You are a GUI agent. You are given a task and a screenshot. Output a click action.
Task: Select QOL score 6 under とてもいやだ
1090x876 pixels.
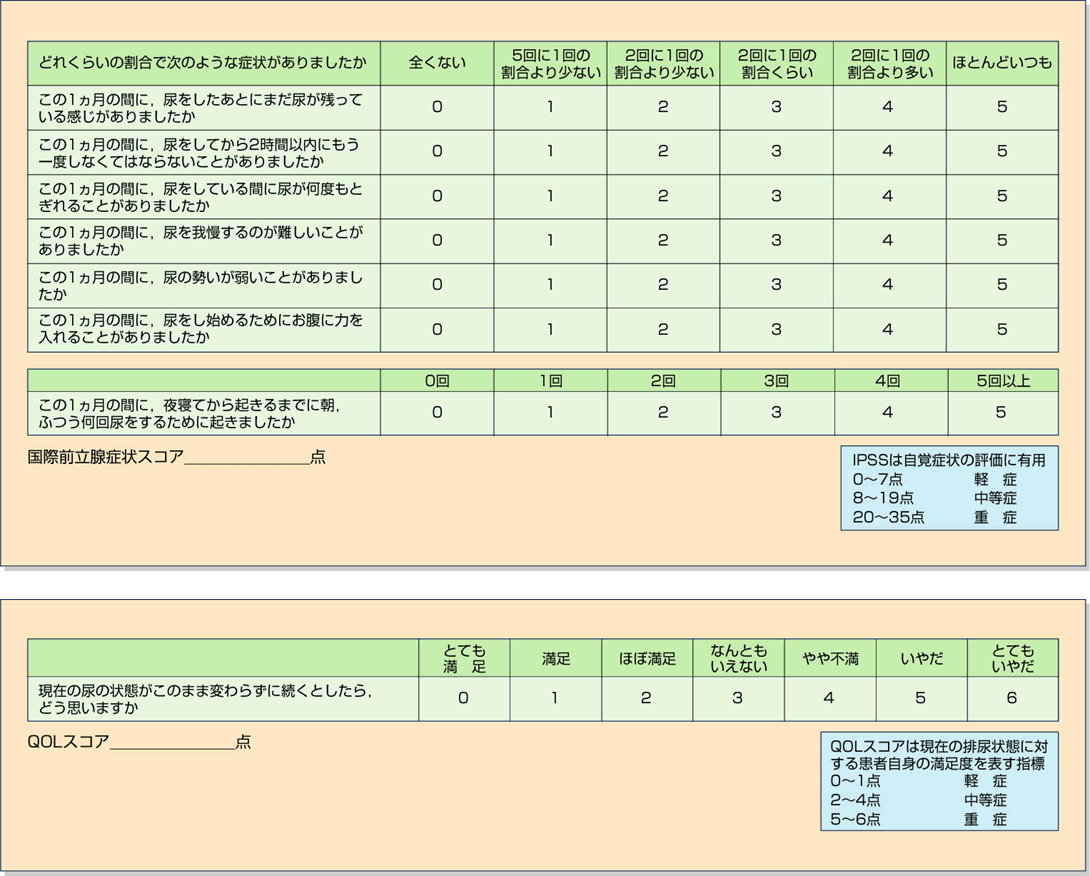[x=1012, y=698]
